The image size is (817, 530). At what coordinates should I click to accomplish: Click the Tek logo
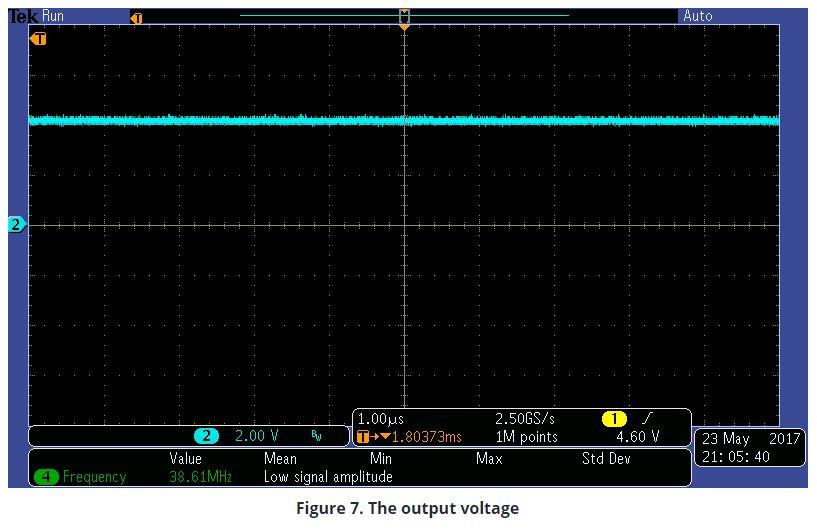(x=23, y=16)
